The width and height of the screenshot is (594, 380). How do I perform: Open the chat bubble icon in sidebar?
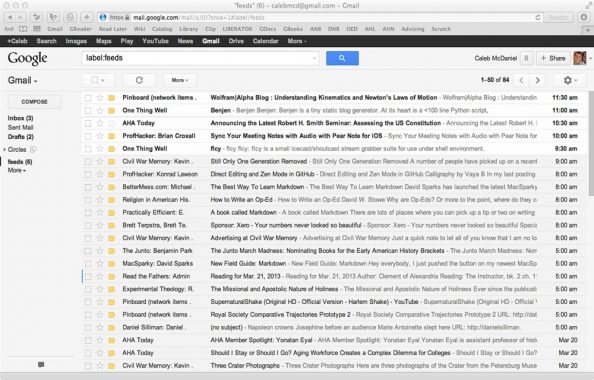(41, 364)
